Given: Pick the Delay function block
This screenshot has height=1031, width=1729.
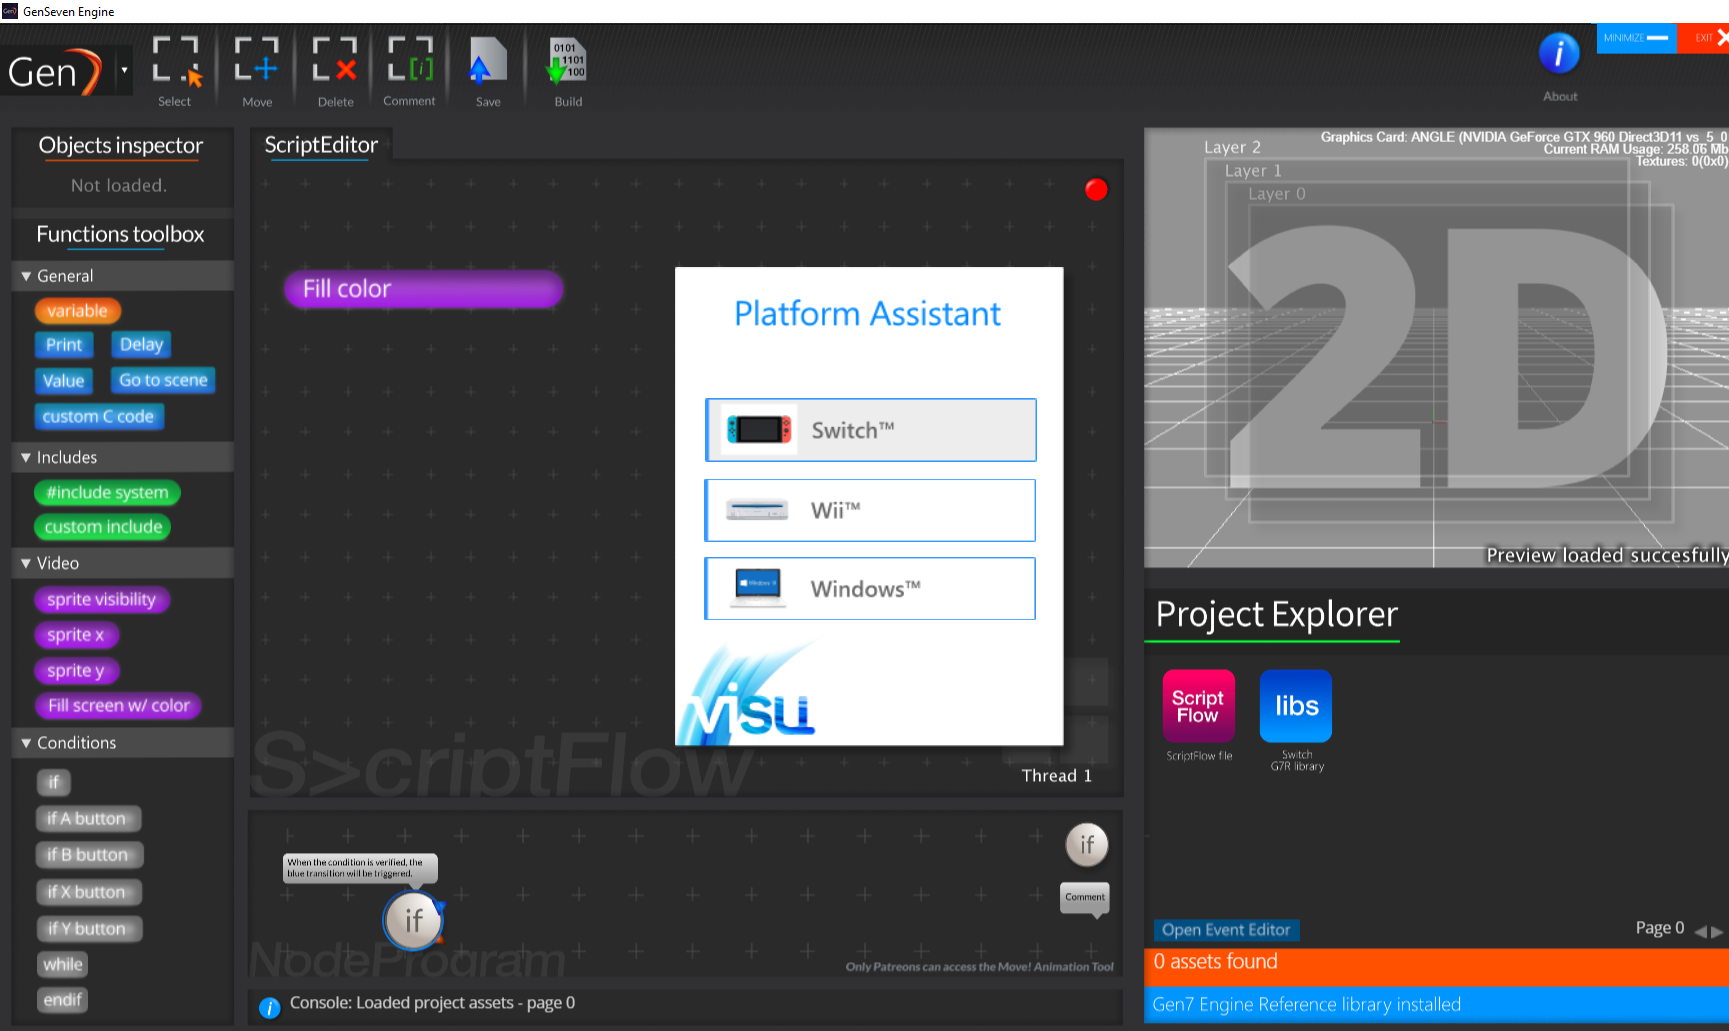Looking at the screenshot, I should point(141,345).
